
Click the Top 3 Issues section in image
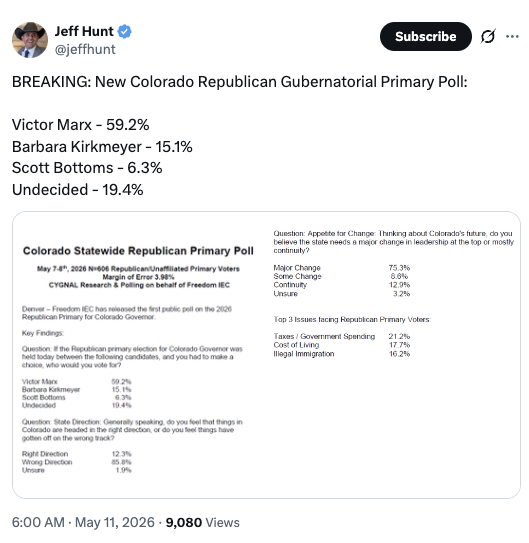click(352, 320)
